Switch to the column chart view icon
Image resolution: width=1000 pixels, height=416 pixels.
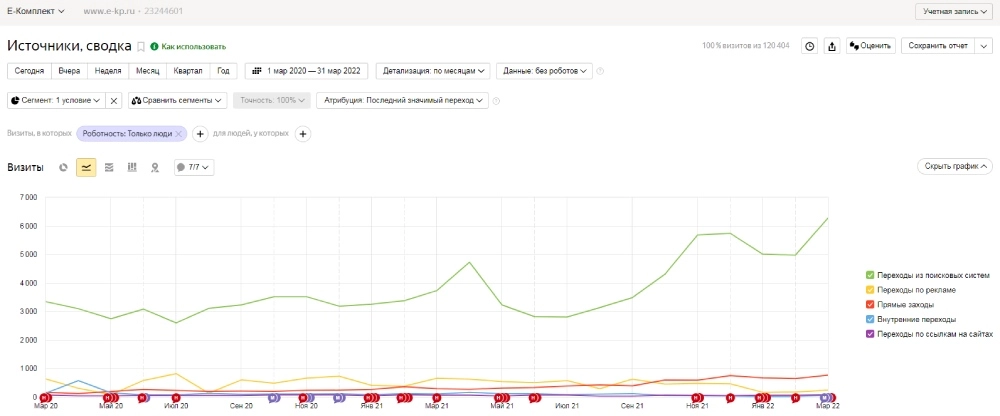(x=132, y=167)
